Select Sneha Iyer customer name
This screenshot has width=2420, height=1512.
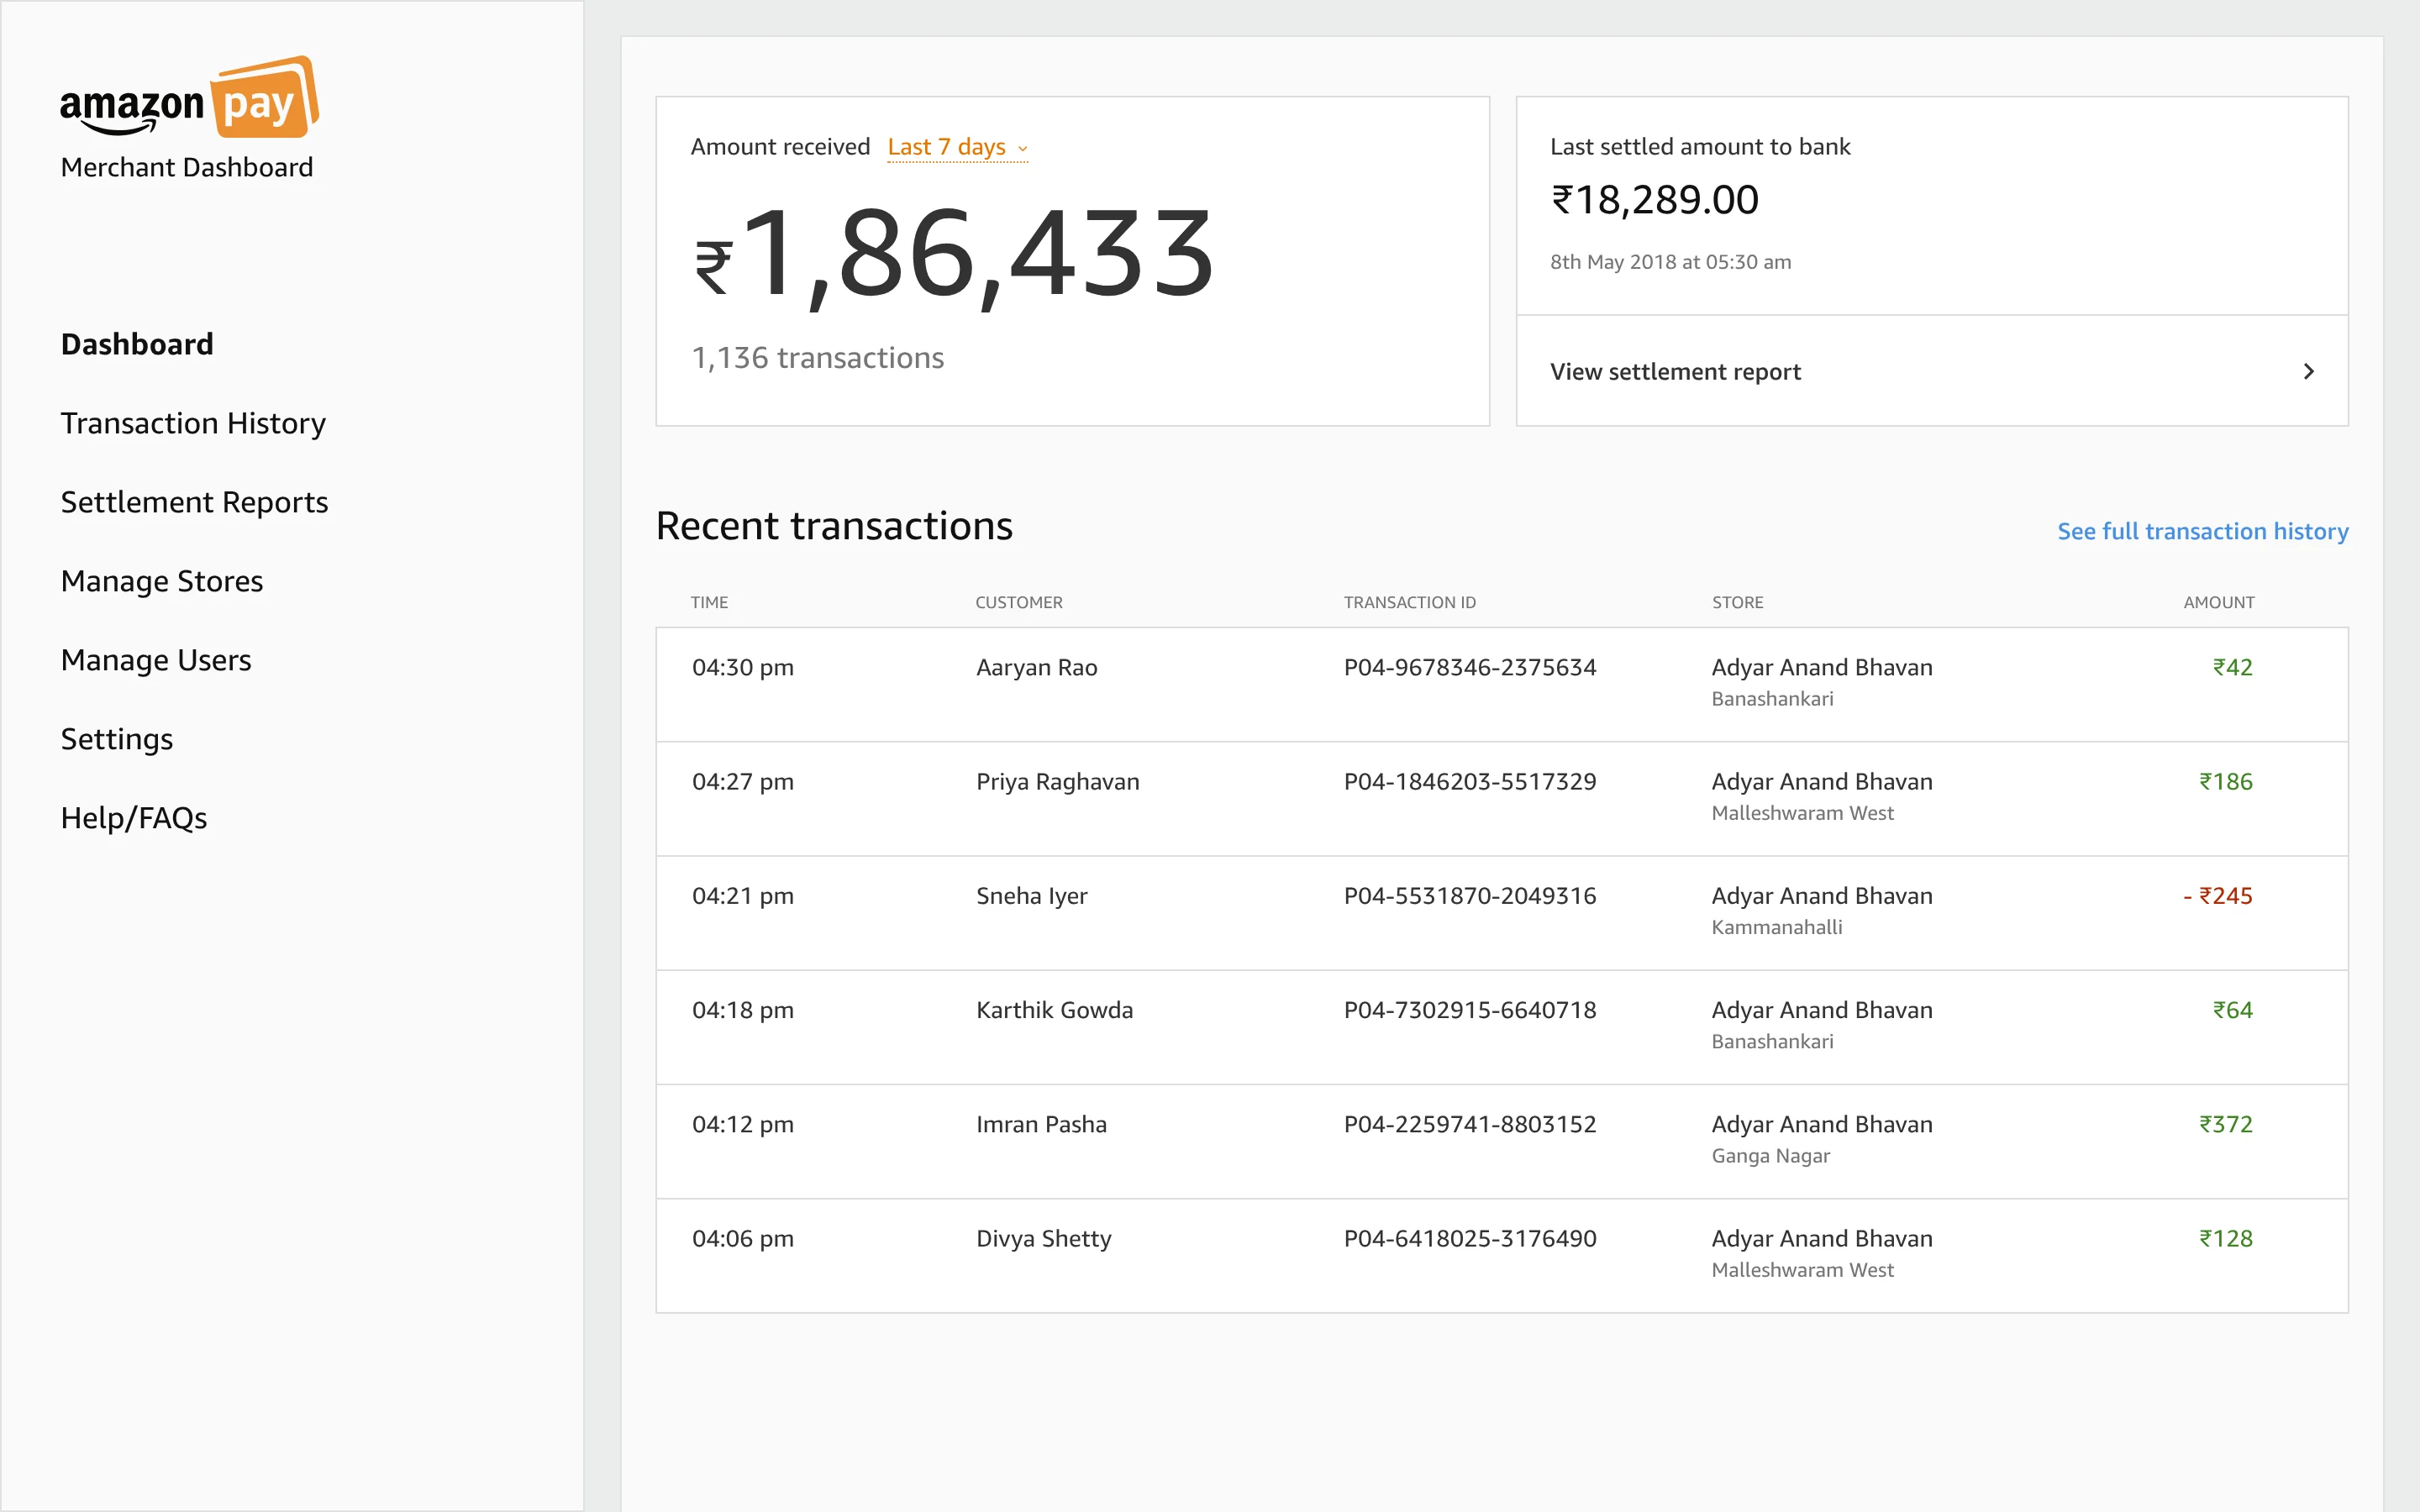point(1031,896)
